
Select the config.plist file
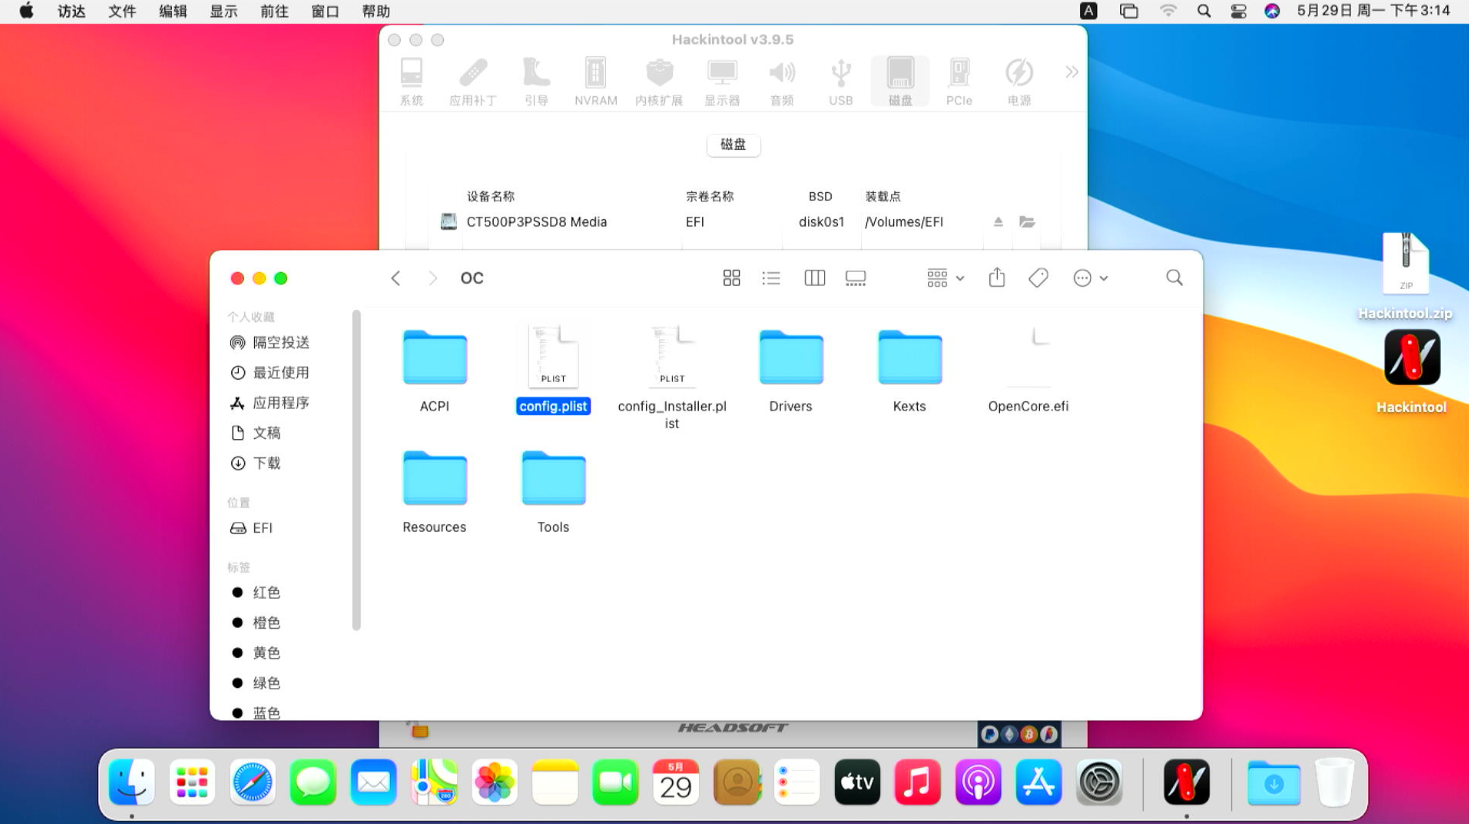553,369
